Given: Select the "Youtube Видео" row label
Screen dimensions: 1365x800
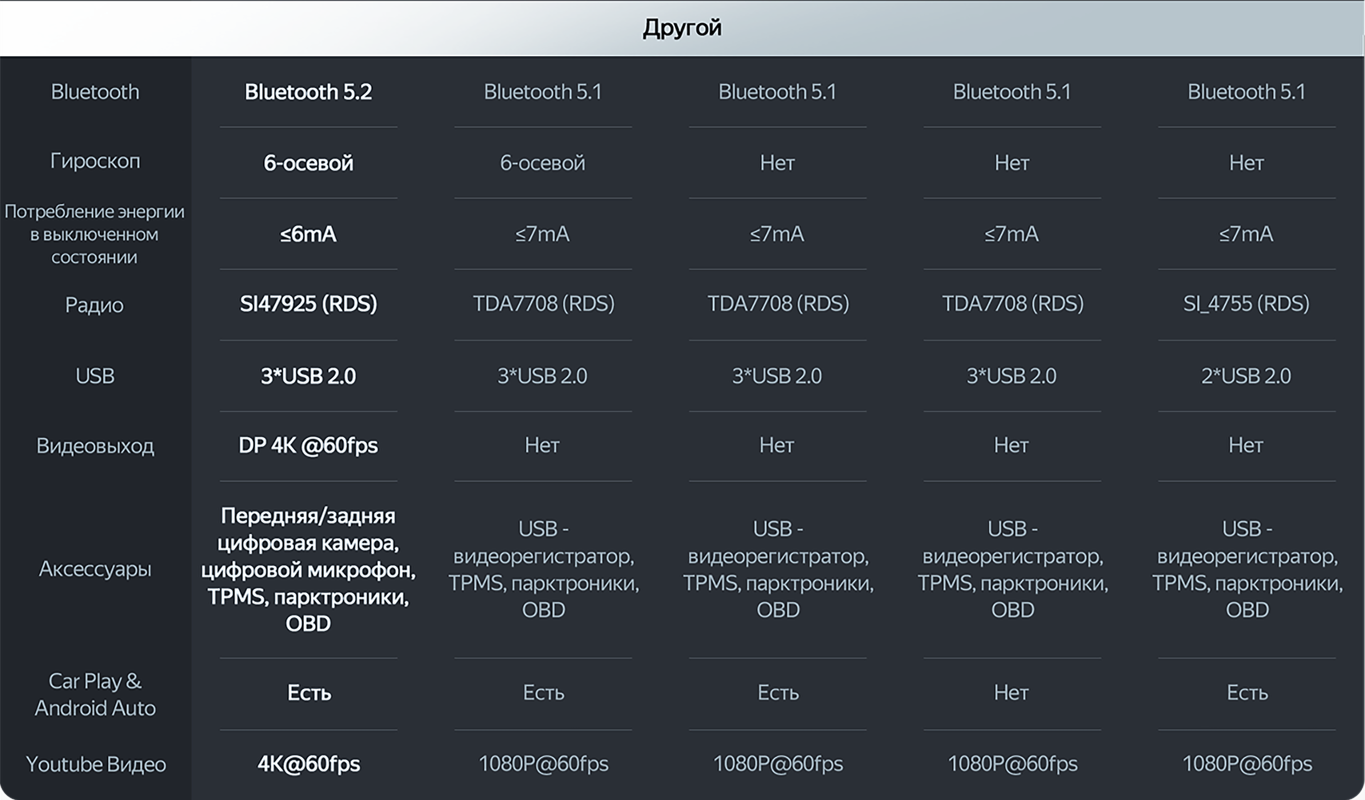Looking at the screenshot, I should pyautogui.click(x=96, y=764).
